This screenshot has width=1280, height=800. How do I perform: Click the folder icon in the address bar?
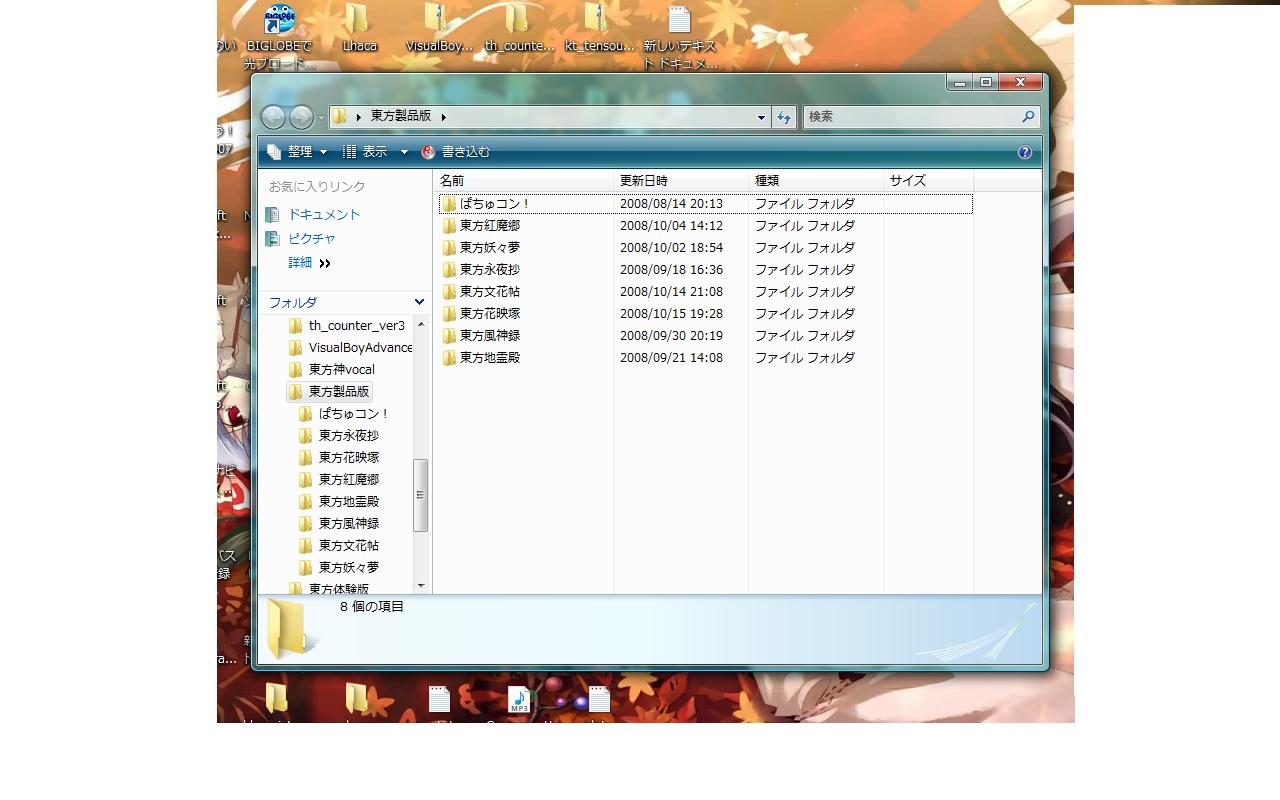pyautogui.click(x=340, y=117)
